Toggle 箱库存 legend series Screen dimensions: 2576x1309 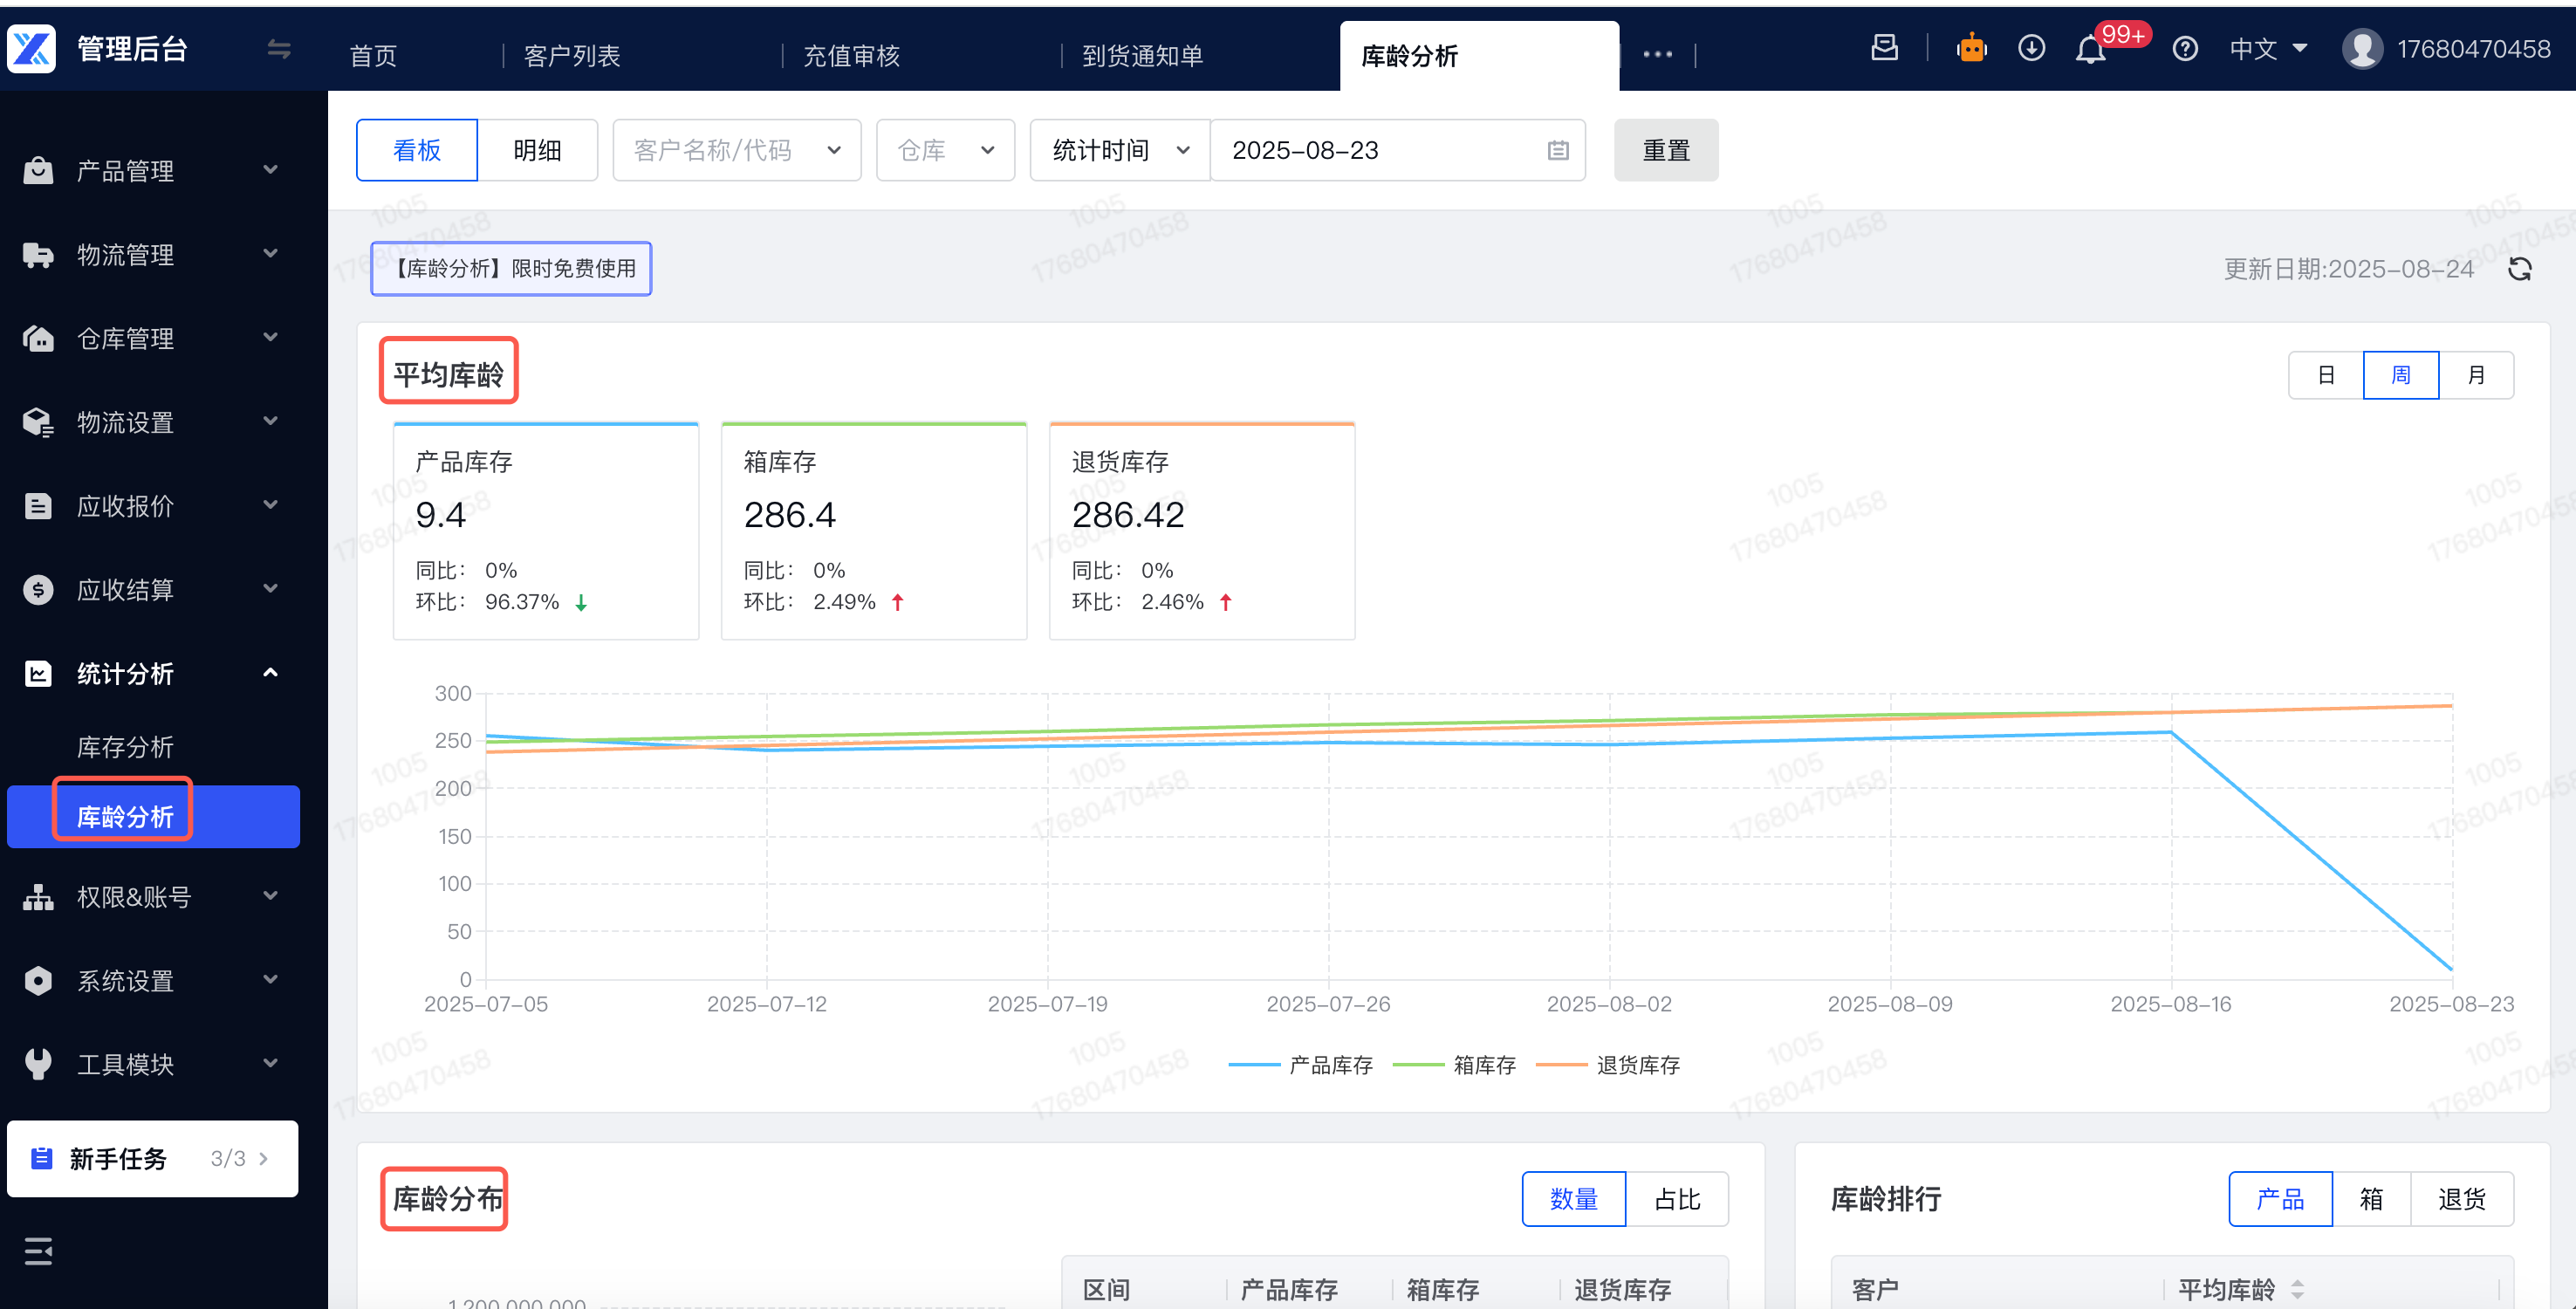(x=1455, y=1066)
